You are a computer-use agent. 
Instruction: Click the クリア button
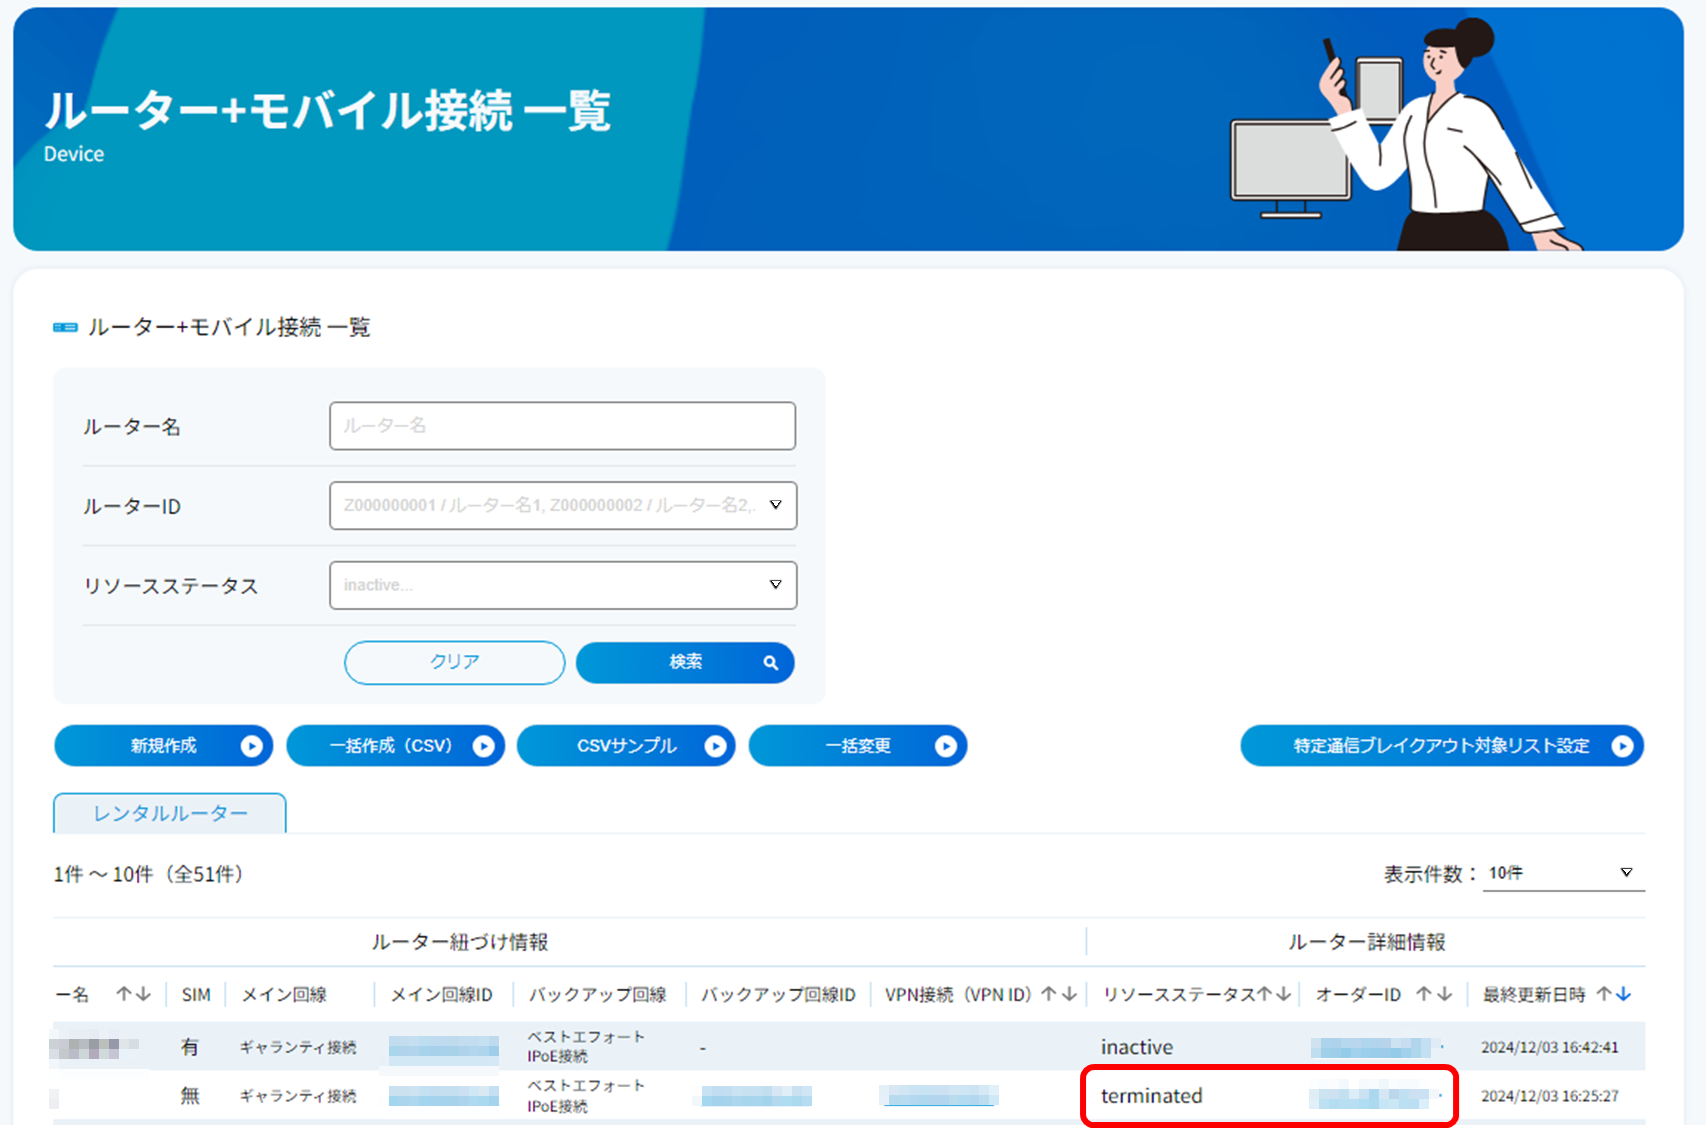click(455, 662)
